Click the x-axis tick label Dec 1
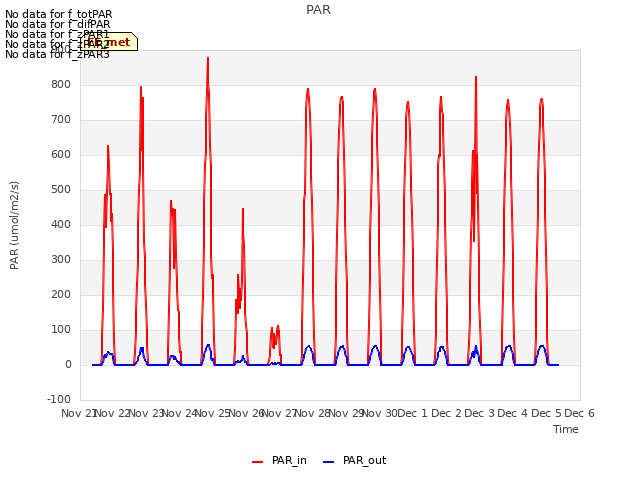The width and height of the screenshot is (640, 480). click(x=412, y=413)
